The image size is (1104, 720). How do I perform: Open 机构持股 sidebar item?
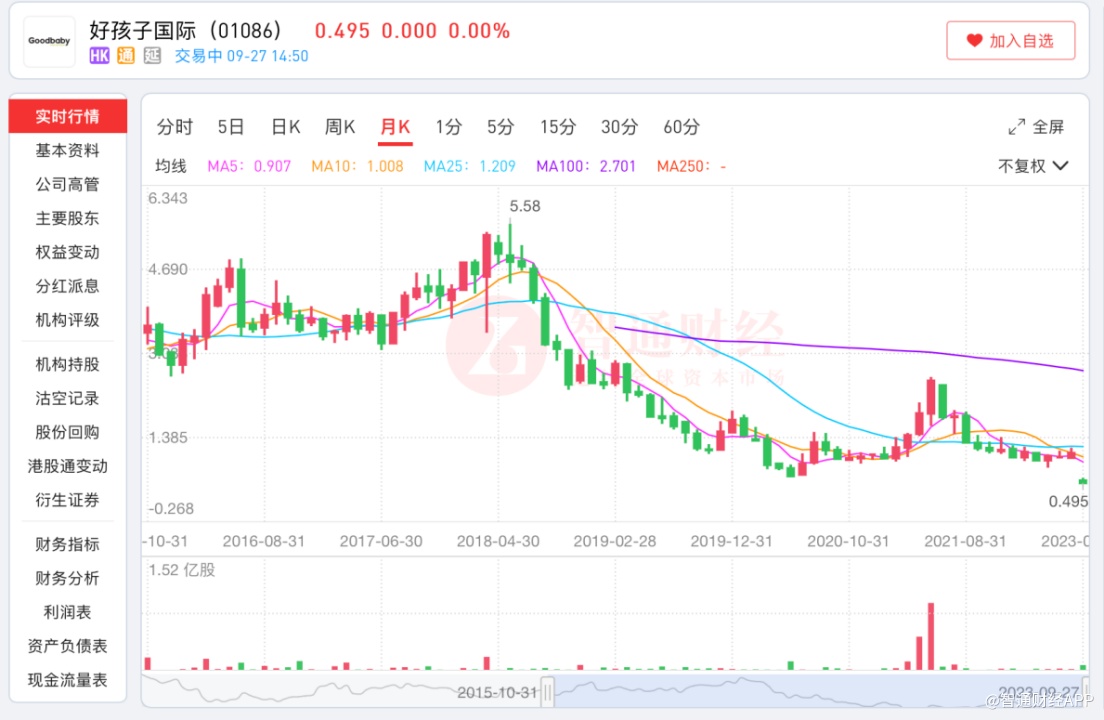coord(68,364)
